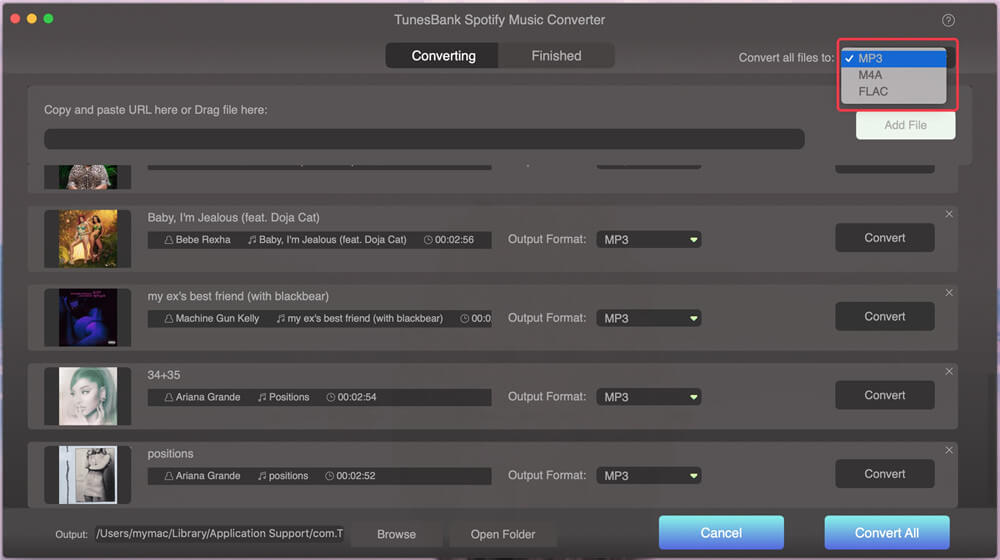The height and width of the screenshot is (560, 1000).
Task: Remove the positions track with X
Action: [949, 450]
